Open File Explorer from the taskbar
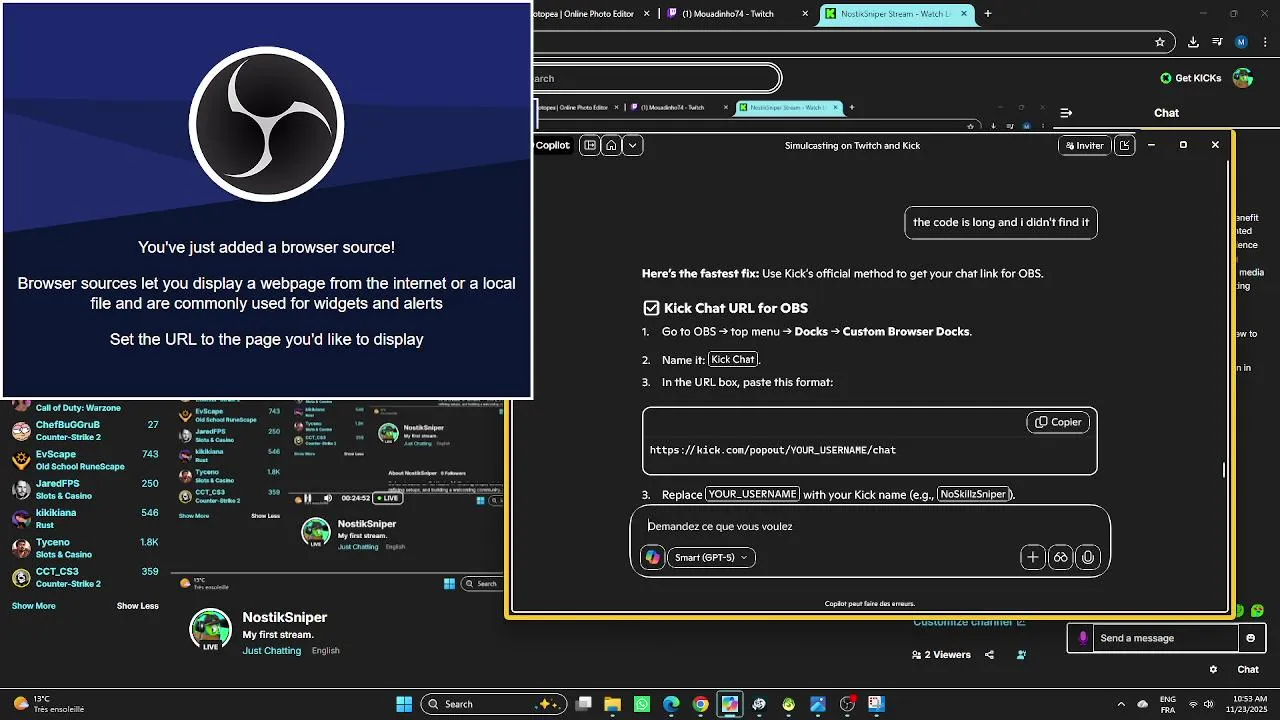This screenshot has height=720, width=1280. tap(613, 704)
